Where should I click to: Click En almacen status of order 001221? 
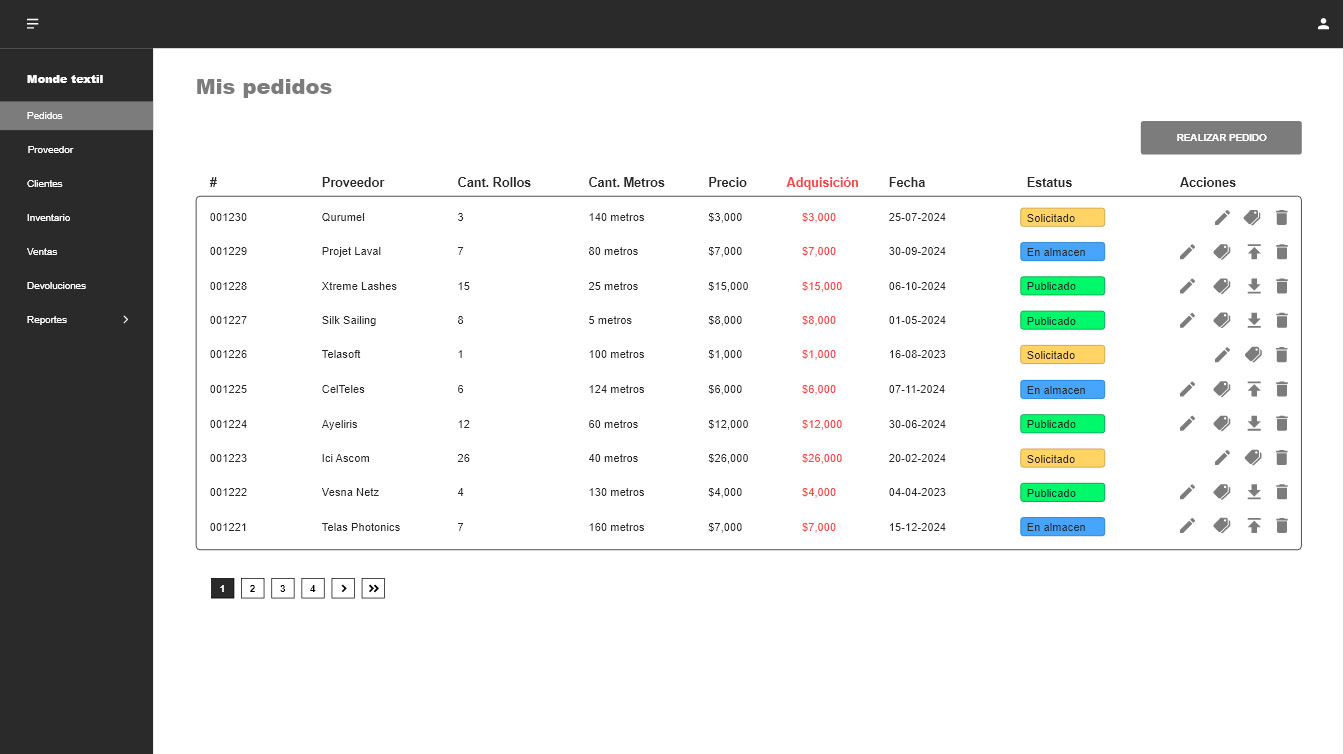[1062, 527]
